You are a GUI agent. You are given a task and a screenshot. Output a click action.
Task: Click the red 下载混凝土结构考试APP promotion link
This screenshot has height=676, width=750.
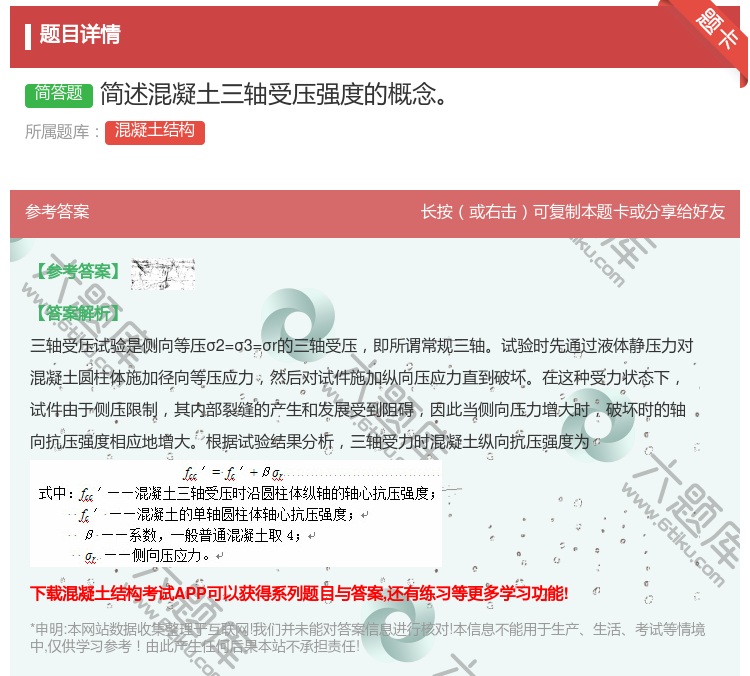(299, 594)
